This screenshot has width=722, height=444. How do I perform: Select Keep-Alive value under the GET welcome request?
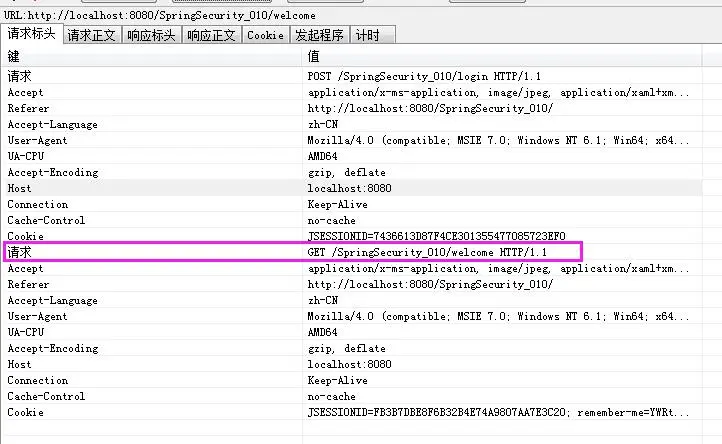pos(338,380)
